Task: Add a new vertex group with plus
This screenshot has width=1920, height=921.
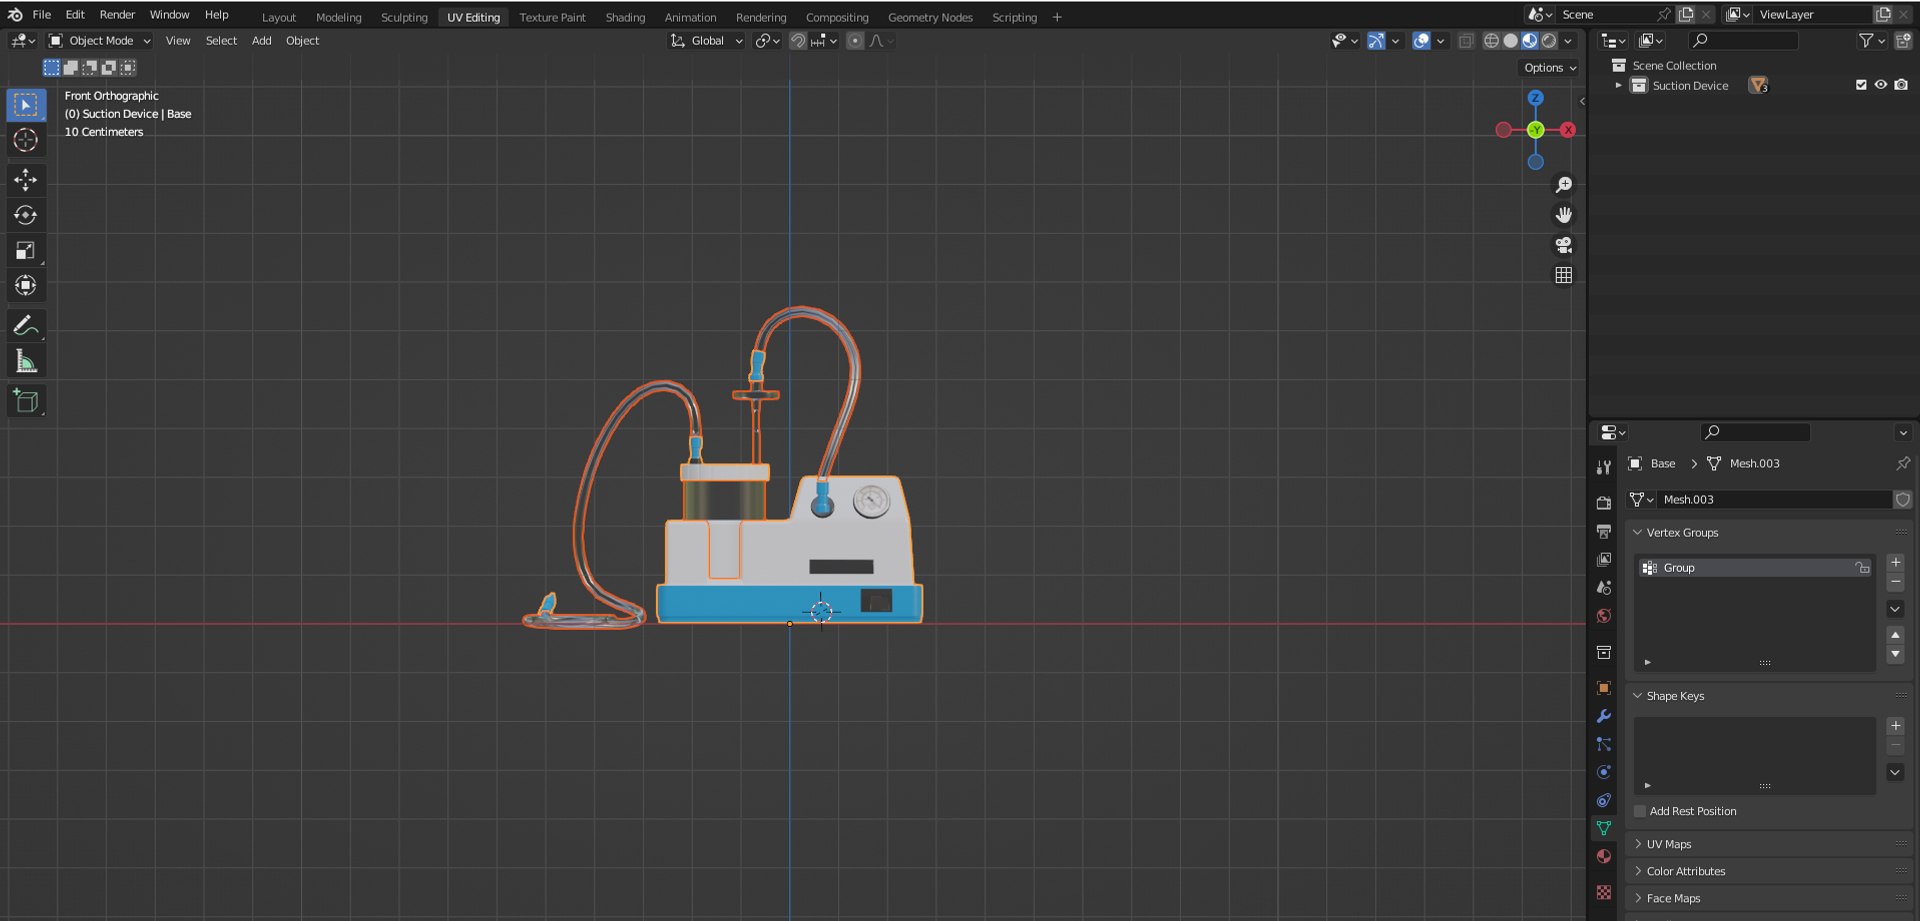Action: point(1895,563)
